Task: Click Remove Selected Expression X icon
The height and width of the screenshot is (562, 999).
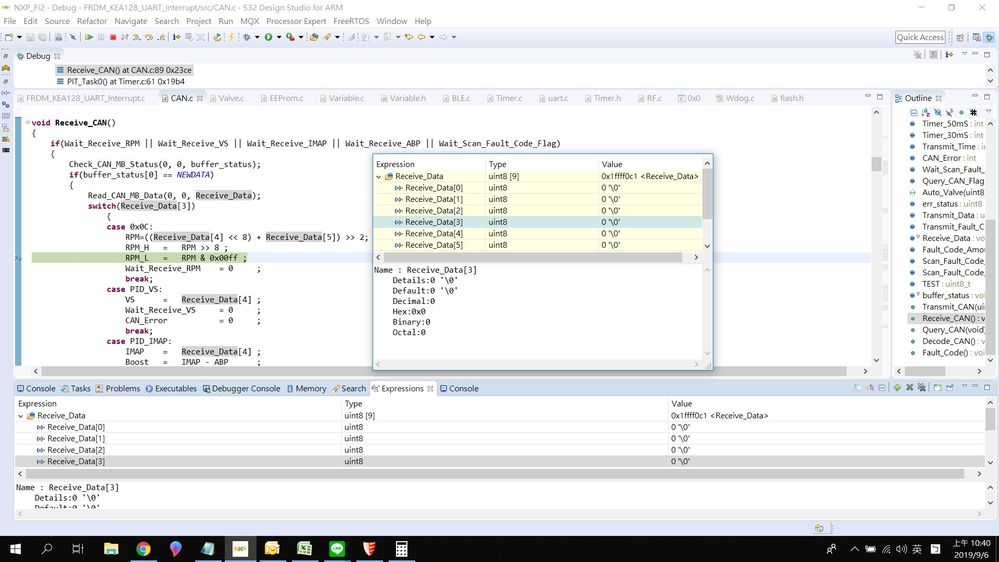Action: pyautogui.click(x=909, y=387)
